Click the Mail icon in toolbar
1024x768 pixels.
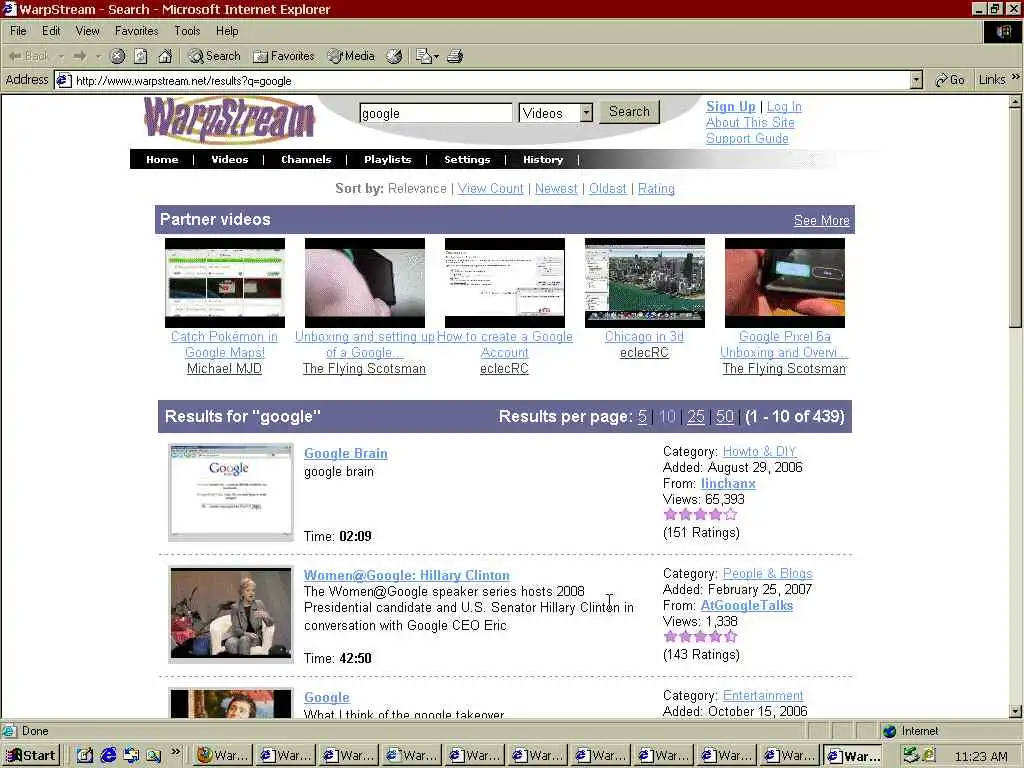(x=424, y=56)
